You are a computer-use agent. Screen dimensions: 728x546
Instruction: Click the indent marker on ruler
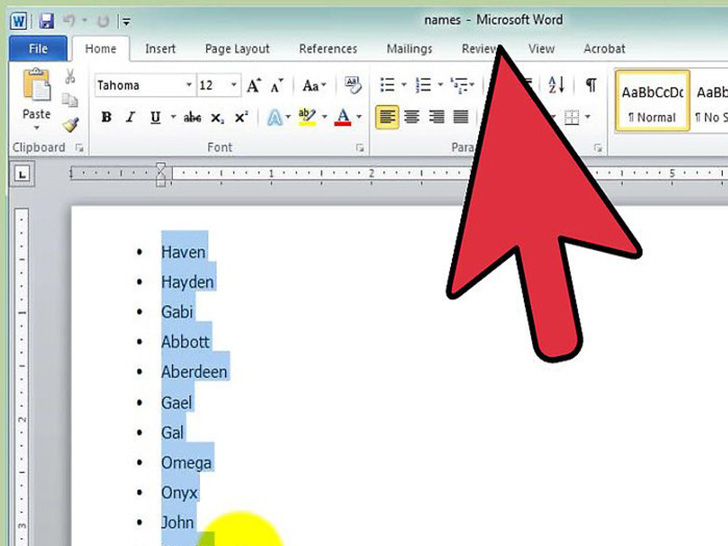(161, 174)
